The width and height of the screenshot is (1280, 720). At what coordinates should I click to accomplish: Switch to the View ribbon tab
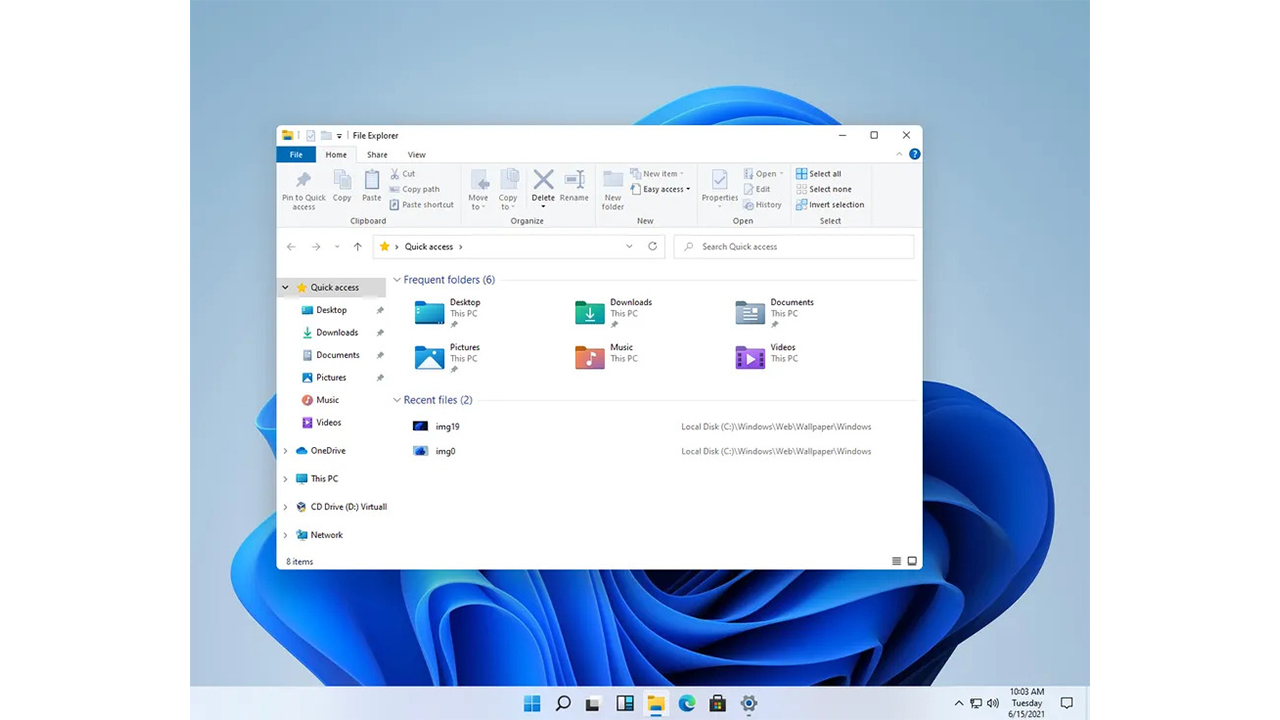pos(416,155)
